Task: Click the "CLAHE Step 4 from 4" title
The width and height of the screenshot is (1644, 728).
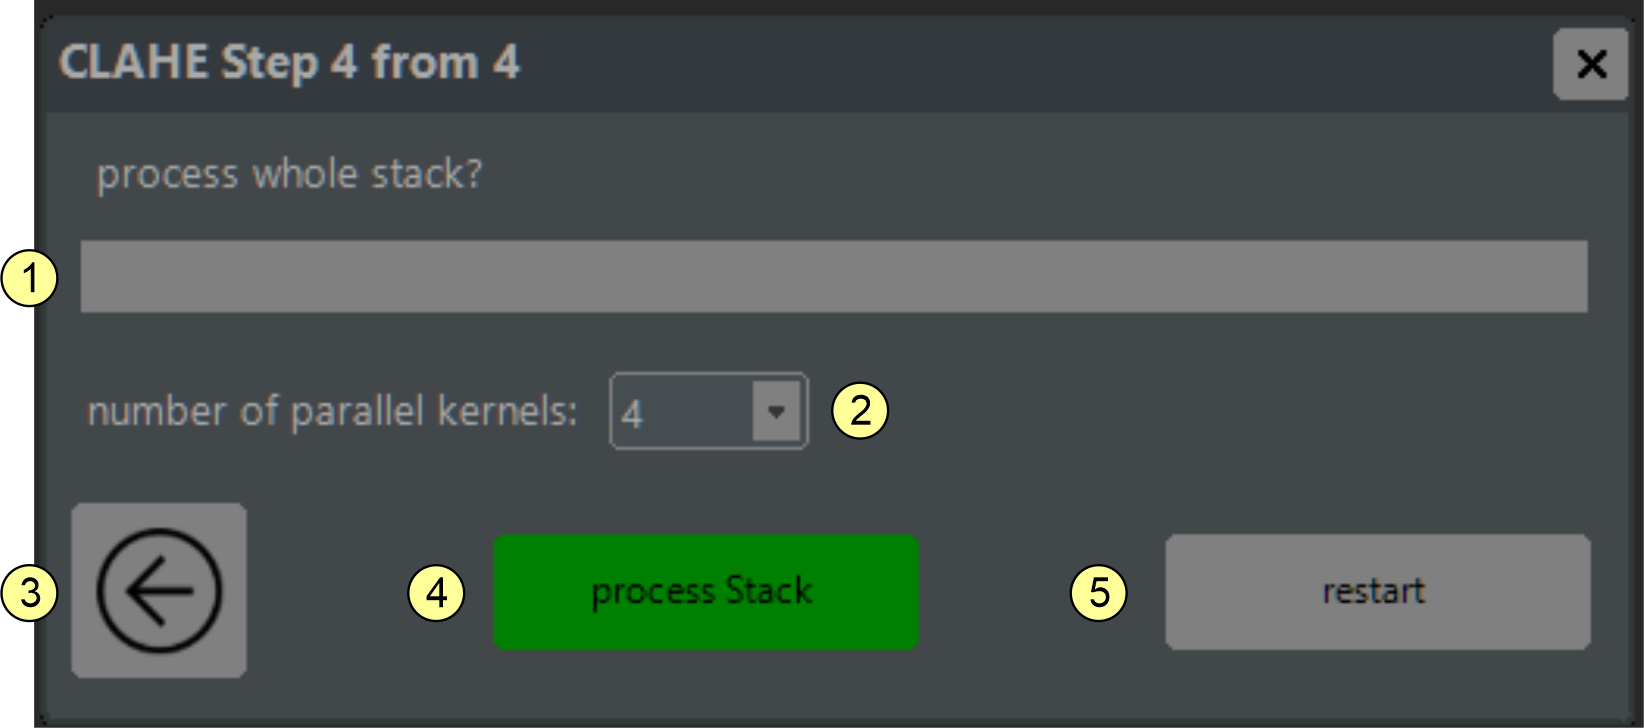Action: [x=289, y=63]
